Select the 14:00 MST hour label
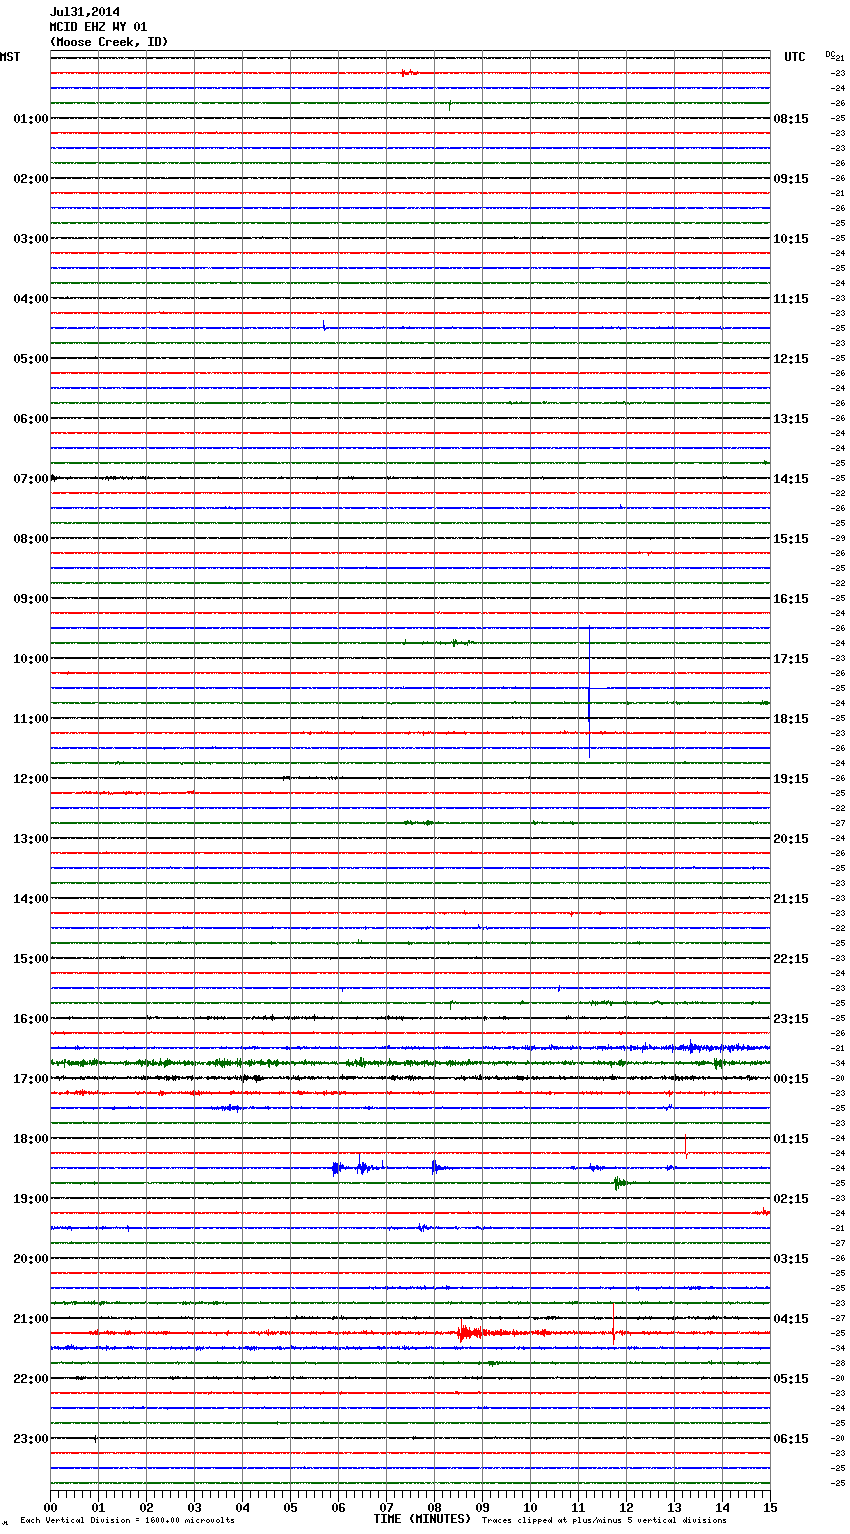 (31, 899)
